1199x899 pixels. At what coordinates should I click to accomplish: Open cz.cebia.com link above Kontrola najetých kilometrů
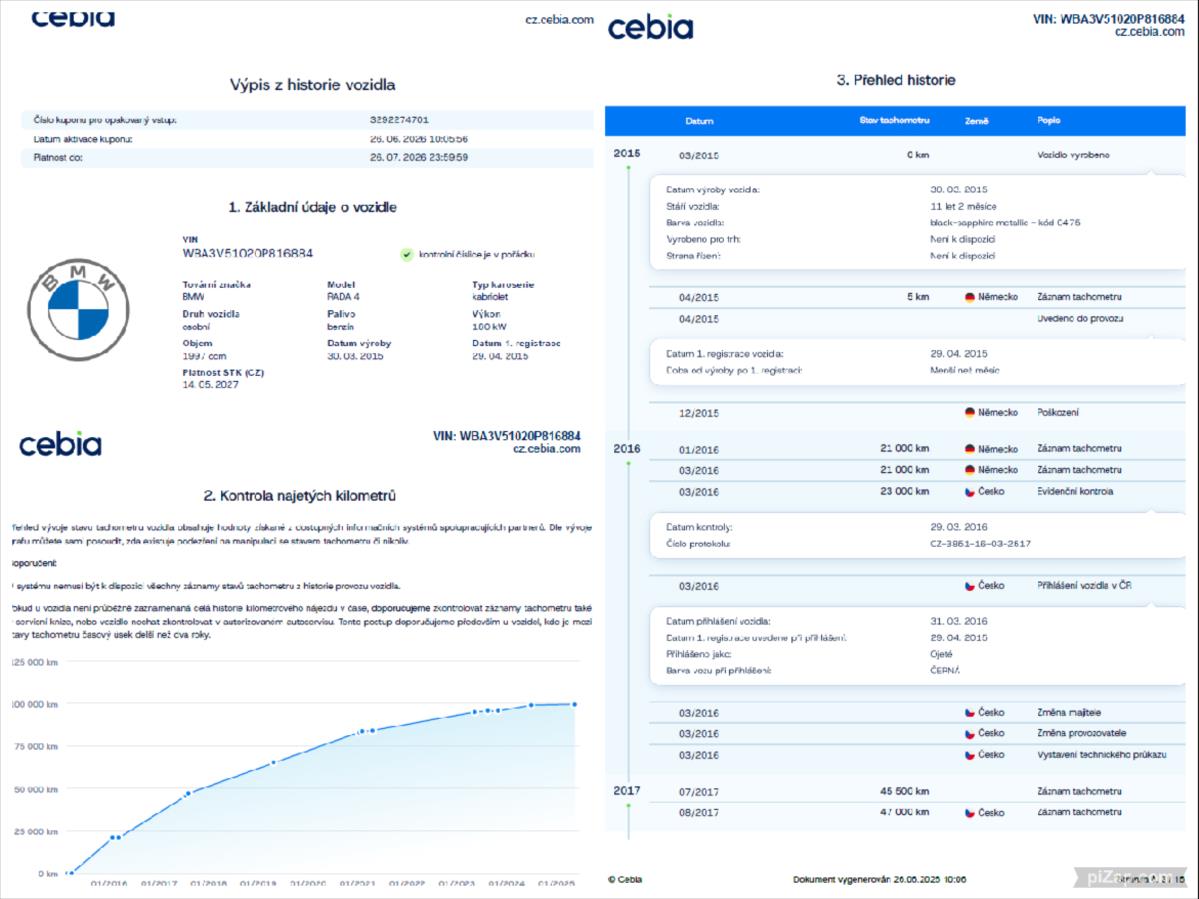pyautogui.click(x=546, y=449)
